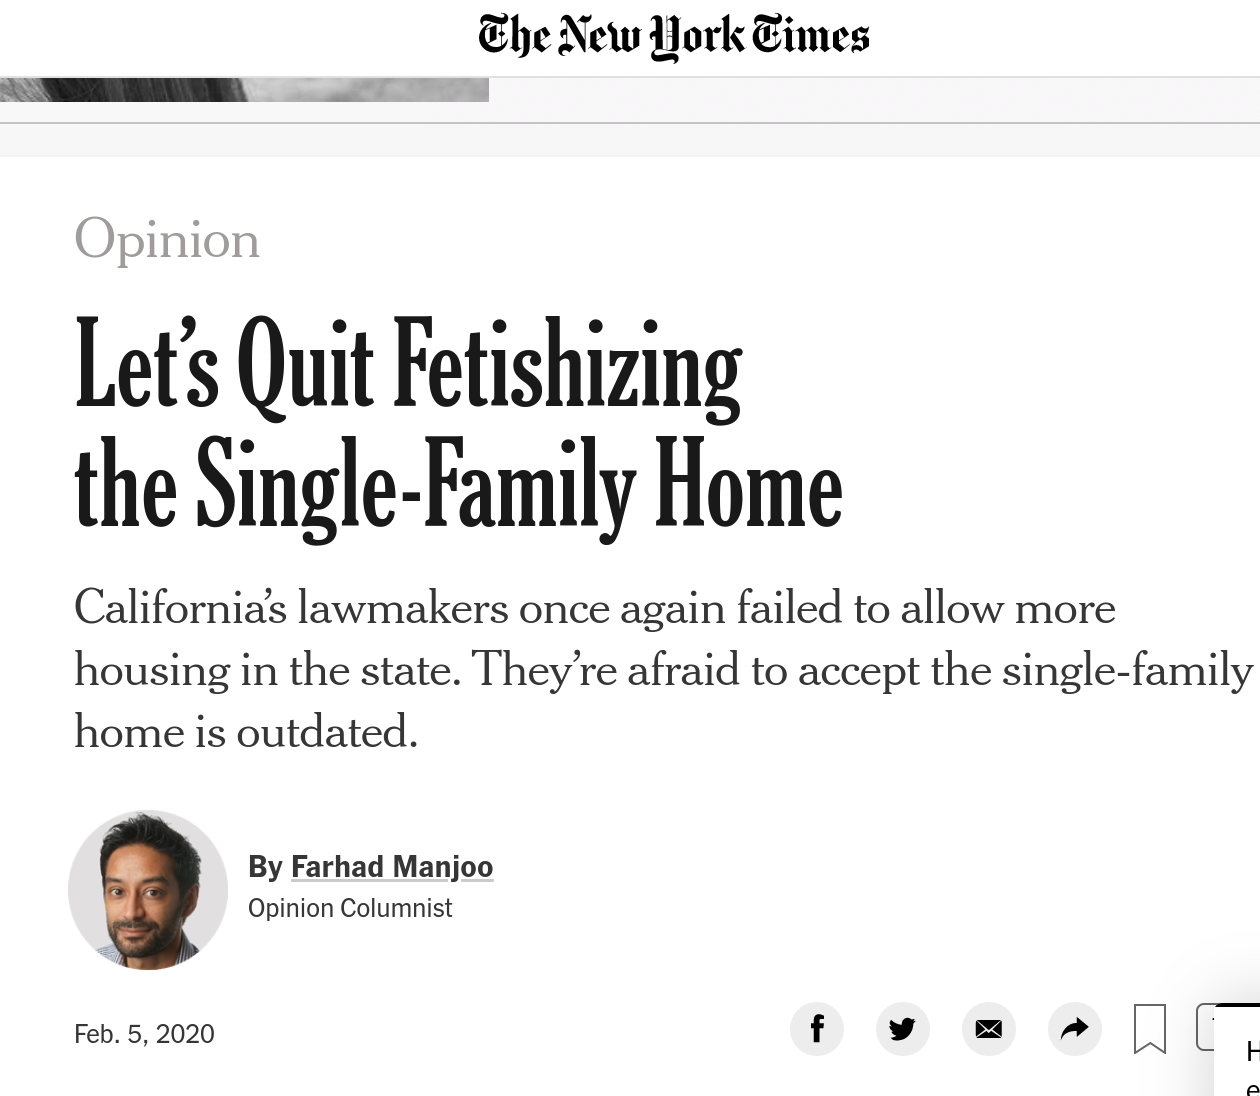Click Farhad Manjoo's profile photo
This screenshot has width=1260, height=1096.
(x=148, y=890)
